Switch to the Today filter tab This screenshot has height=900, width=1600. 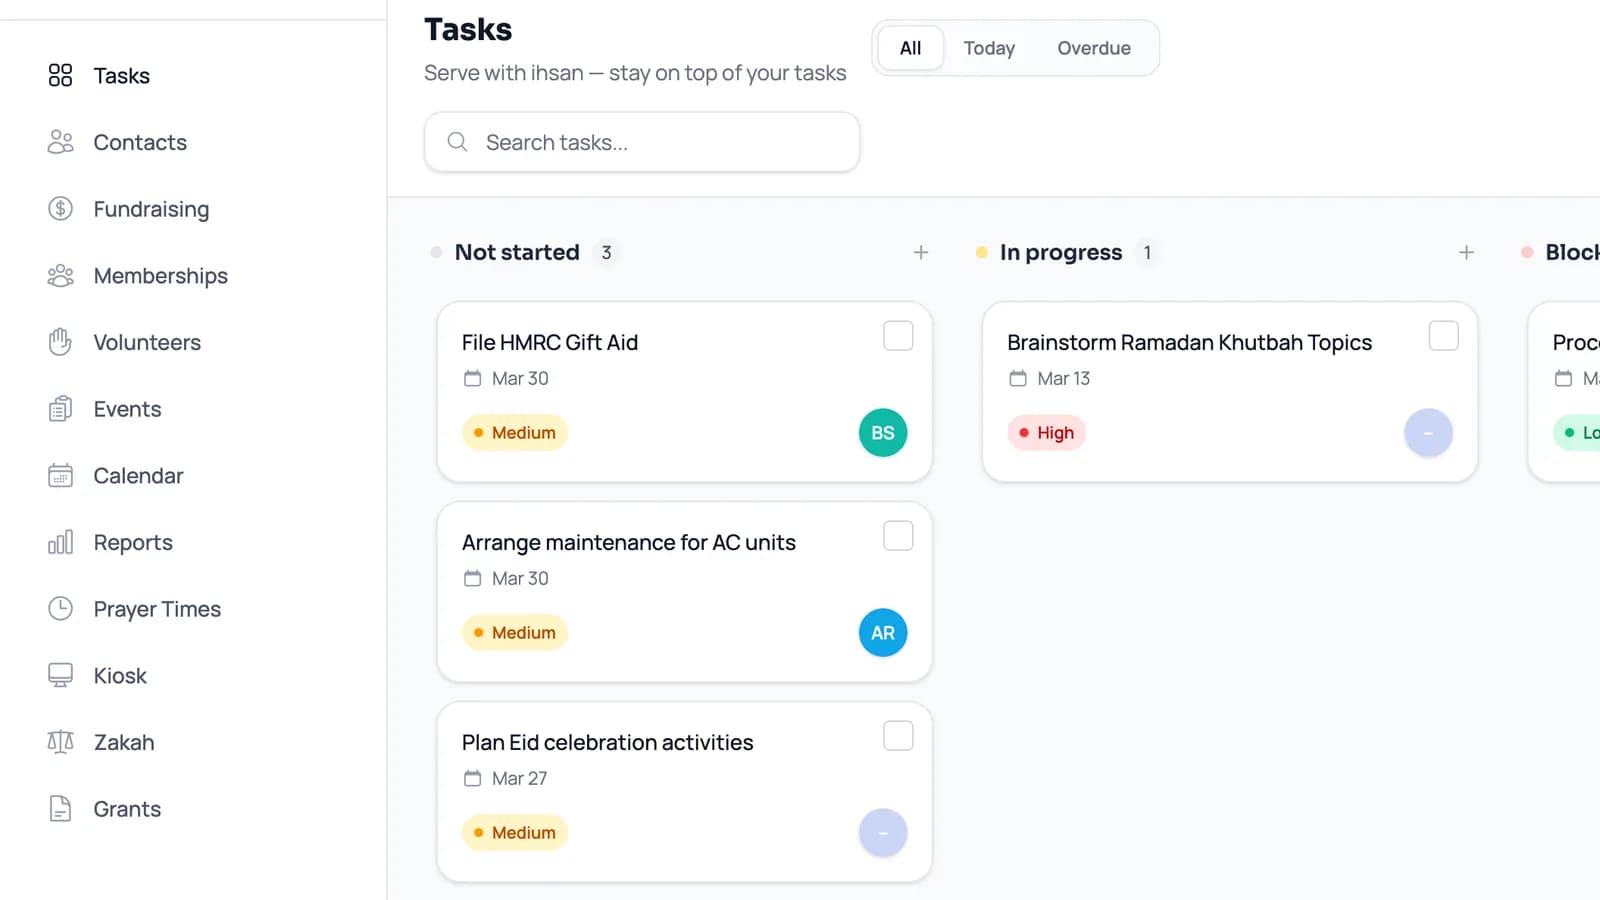pos(988,47)
